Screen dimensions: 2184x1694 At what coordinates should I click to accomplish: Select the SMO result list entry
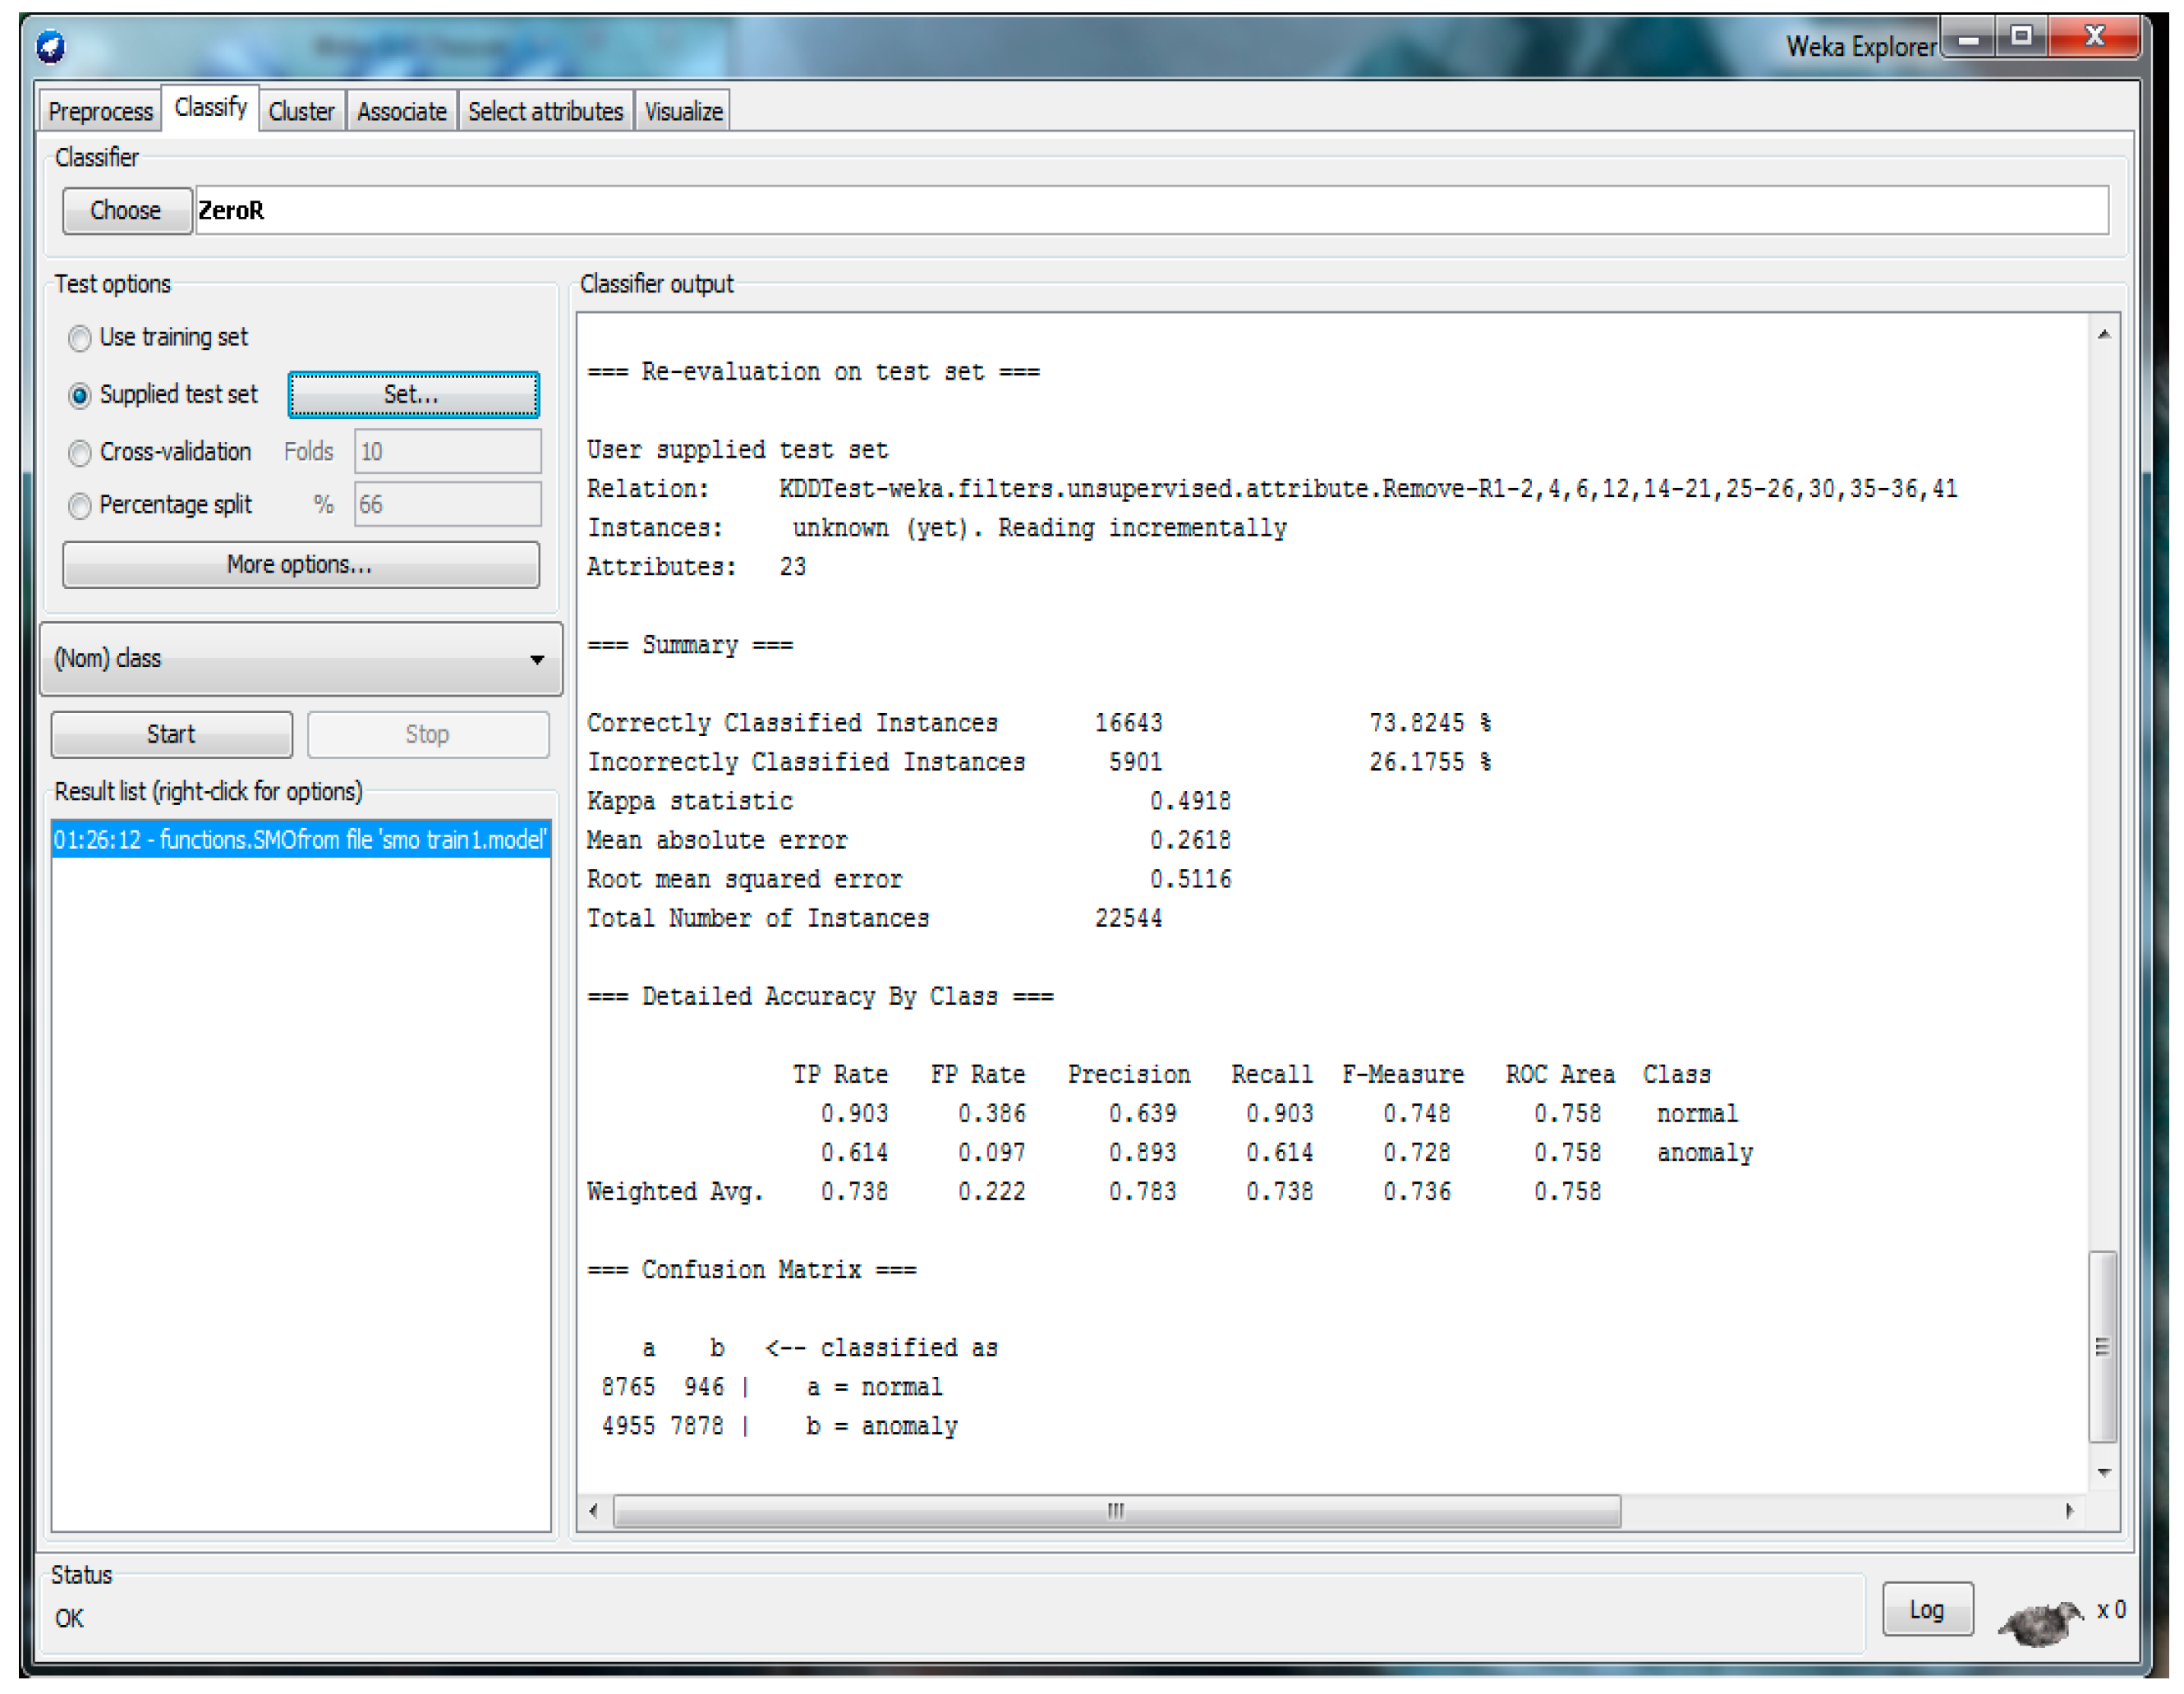tap(300, 839)
